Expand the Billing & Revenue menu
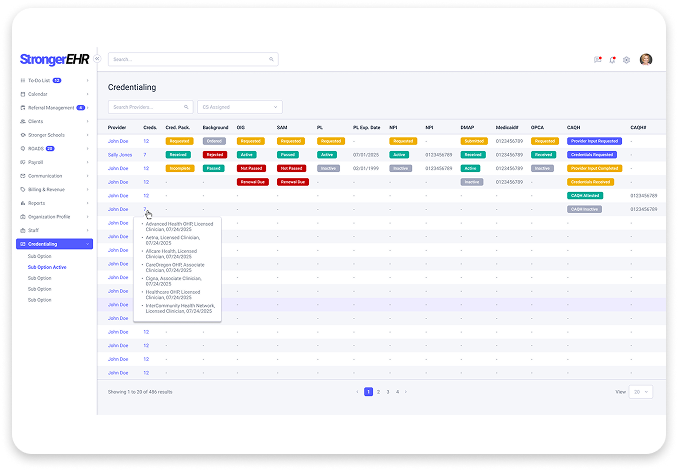The image size is (678, 470). (x=89, y=188)
